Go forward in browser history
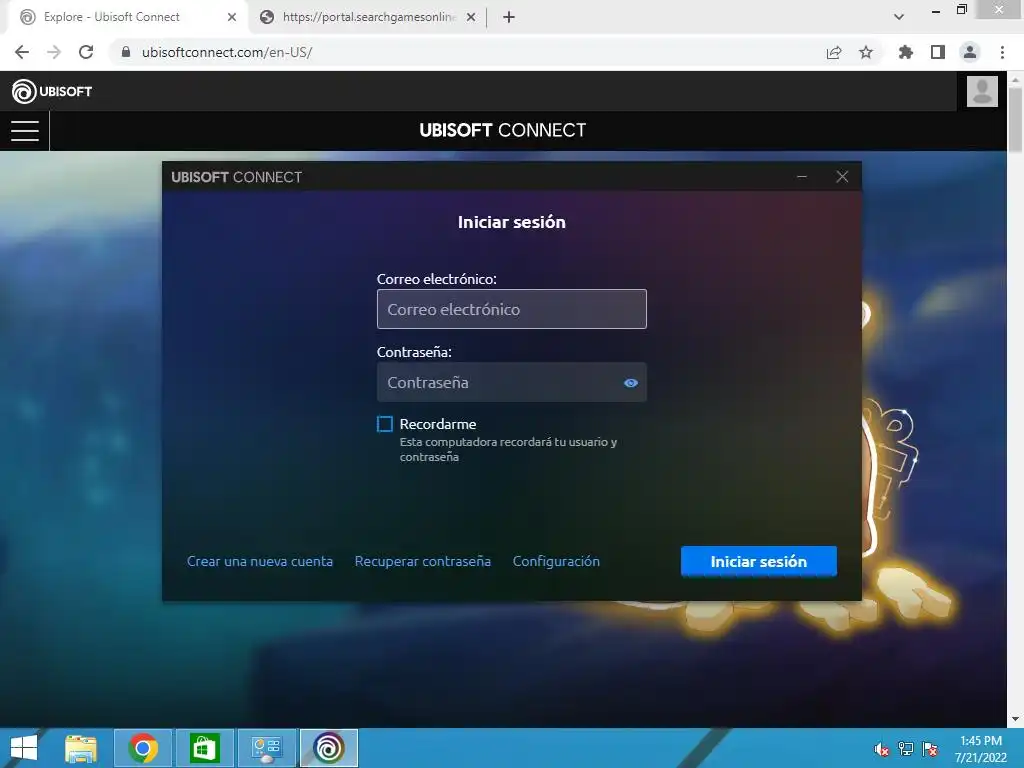 click(x=54, y=52)
